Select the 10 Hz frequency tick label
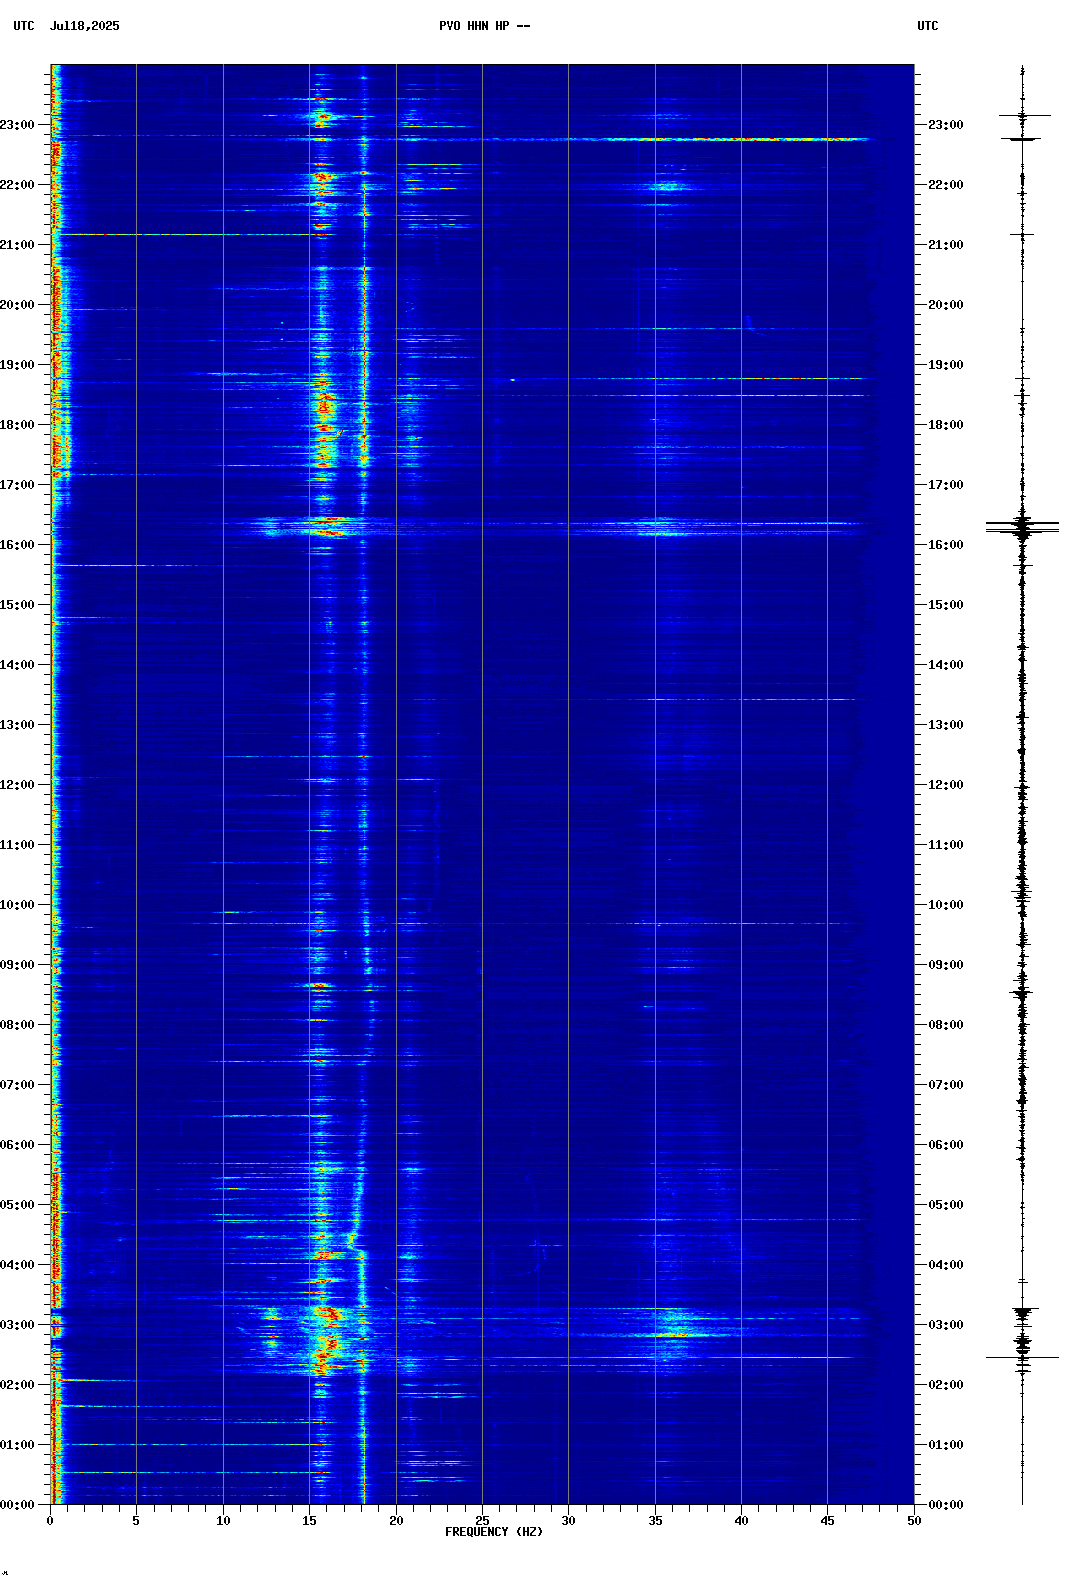This screenshot has width=1066, height=1584. [223, 1521]
